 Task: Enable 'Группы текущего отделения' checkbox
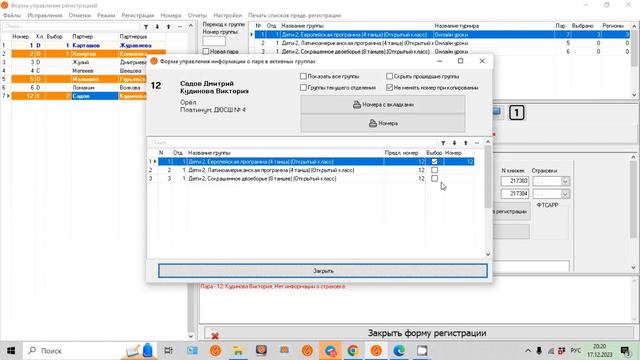coord(303,87)
